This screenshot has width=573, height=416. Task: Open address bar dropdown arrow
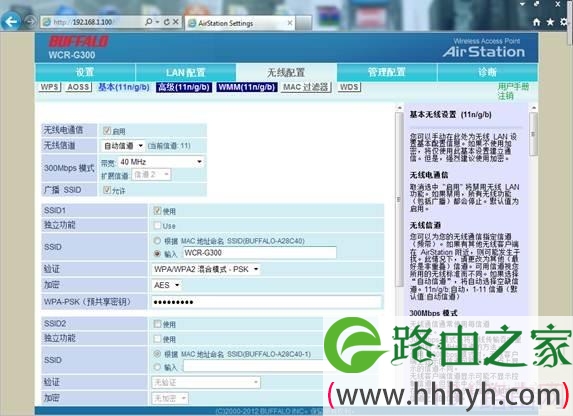[x=158, y=22]
